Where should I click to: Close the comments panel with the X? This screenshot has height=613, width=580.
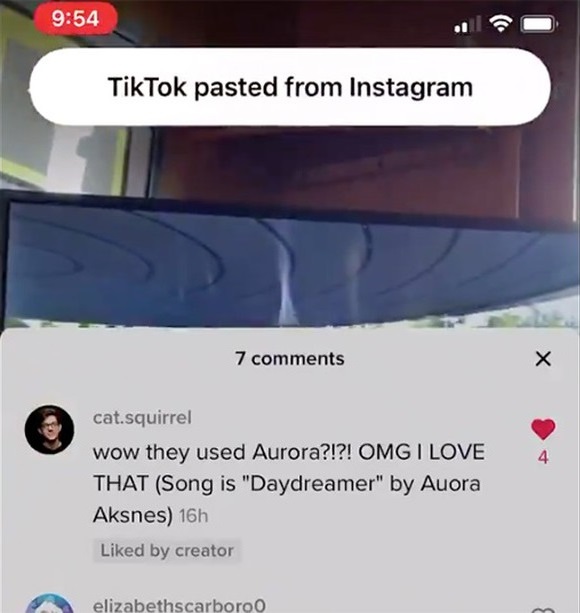click(x=543, y=358)
